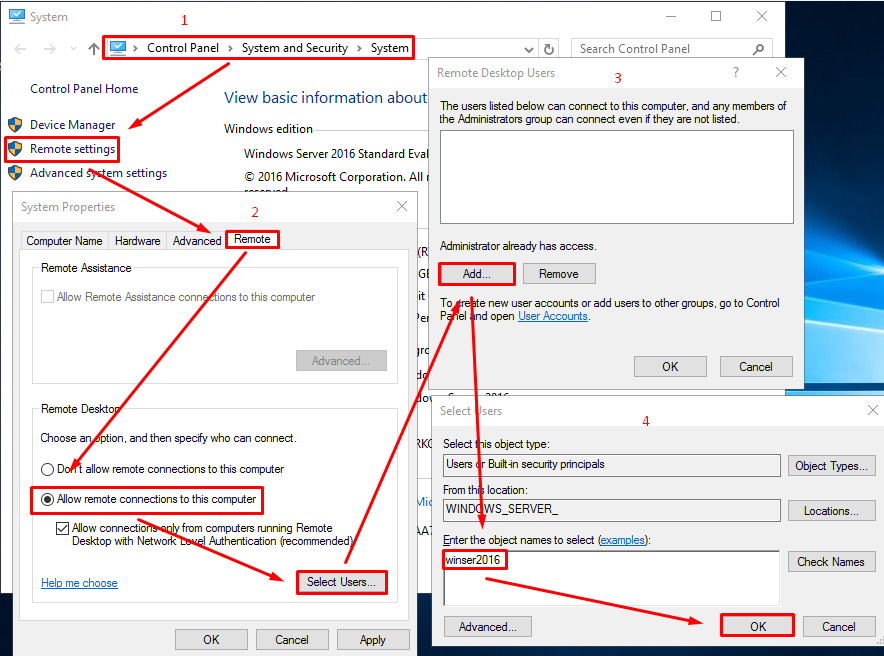
Task: Open the recent locations dropdown arrow
Action: pos(73,49)
